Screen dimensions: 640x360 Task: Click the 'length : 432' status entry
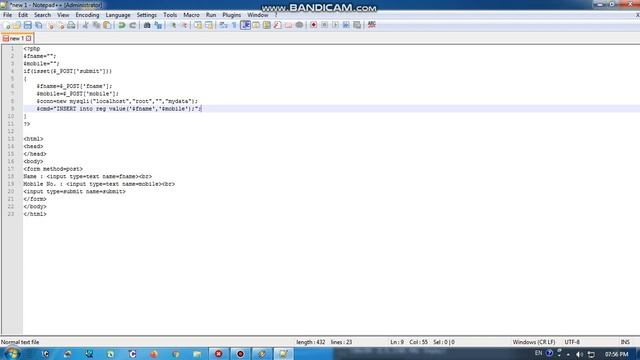click(311, 342)
